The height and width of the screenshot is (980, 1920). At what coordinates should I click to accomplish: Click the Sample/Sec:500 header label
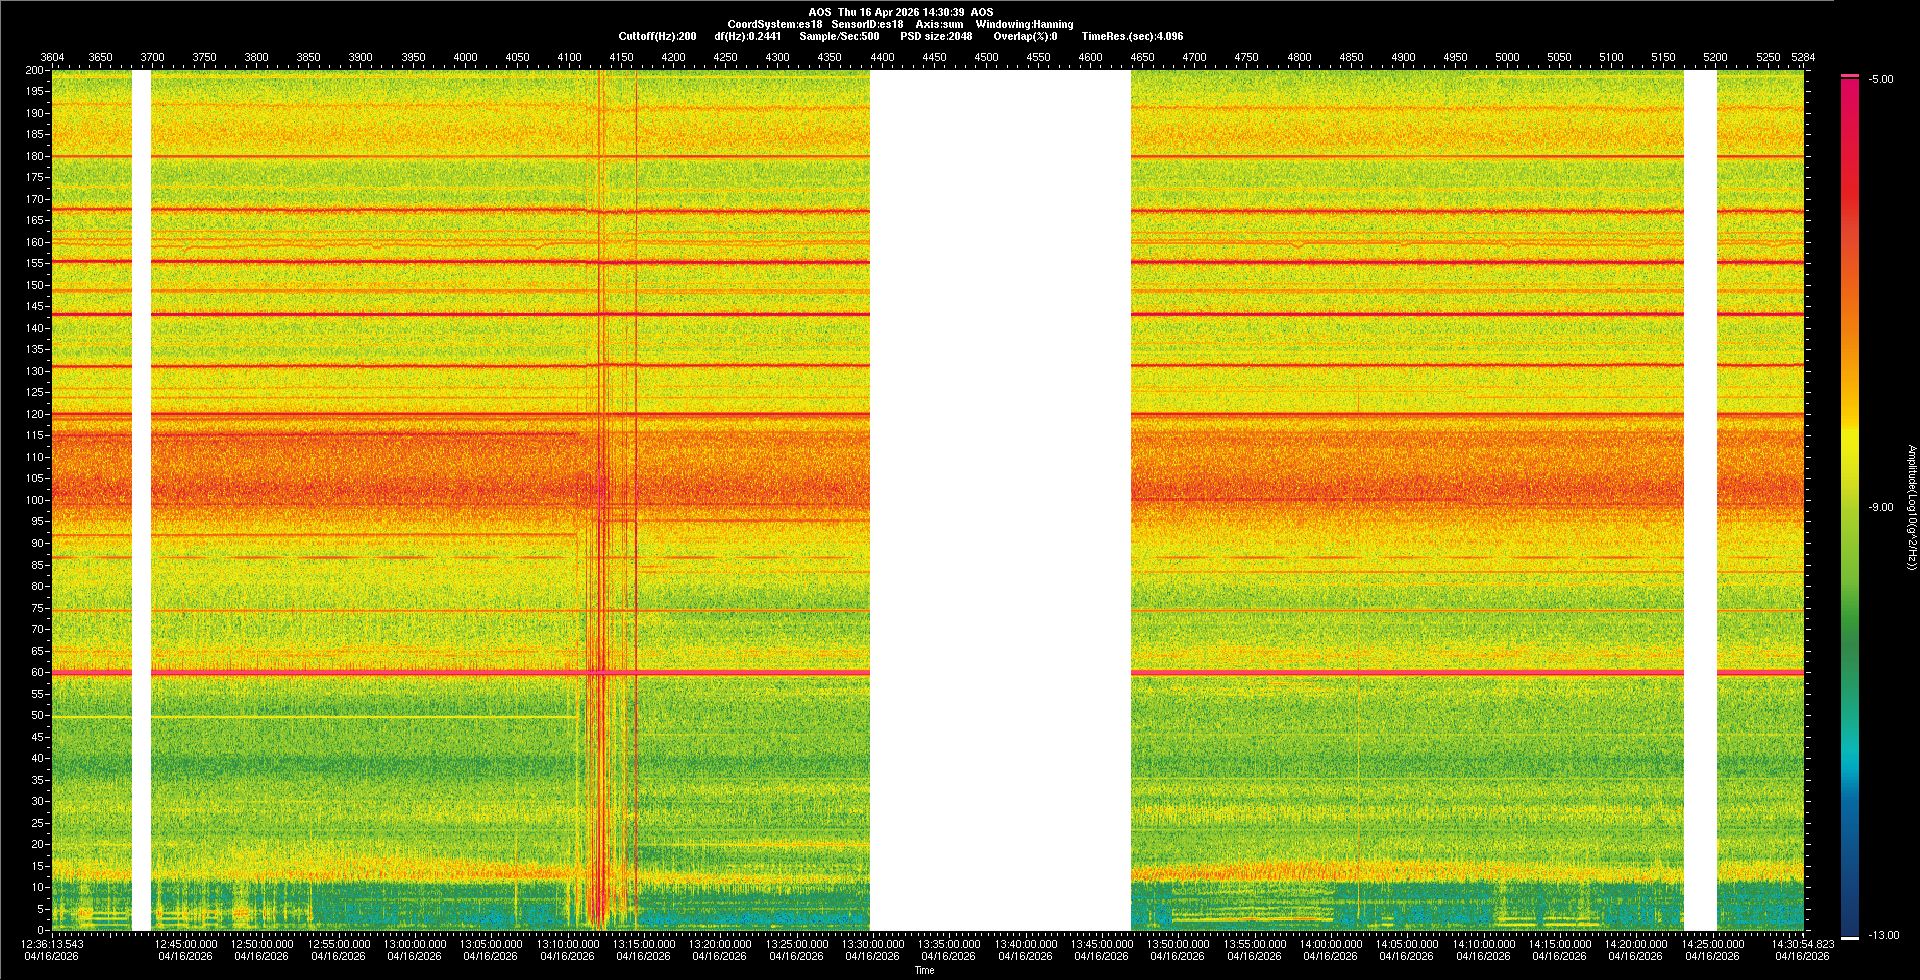(839, 36)
